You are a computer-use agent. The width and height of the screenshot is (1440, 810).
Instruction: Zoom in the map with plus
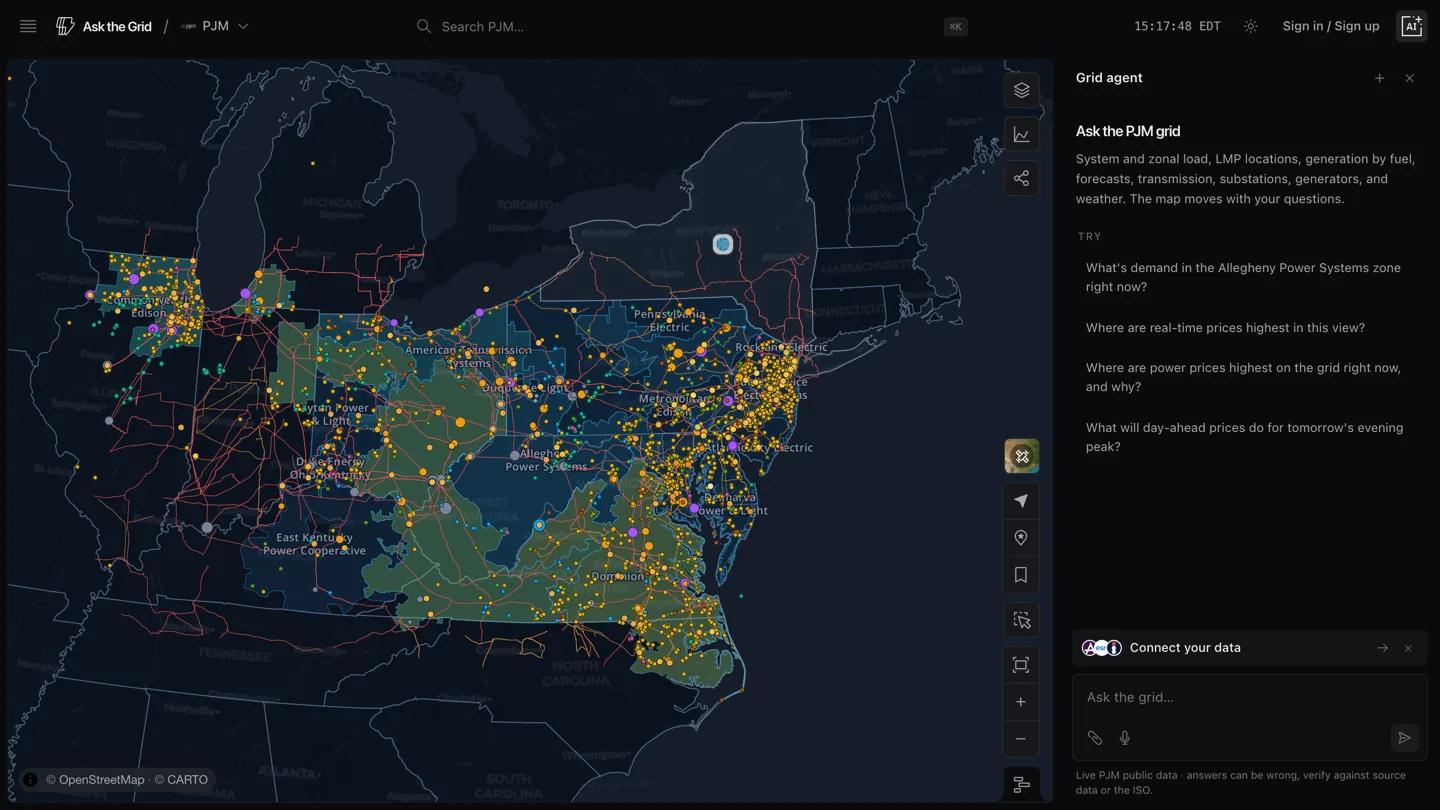click(x=1021, y=702)
